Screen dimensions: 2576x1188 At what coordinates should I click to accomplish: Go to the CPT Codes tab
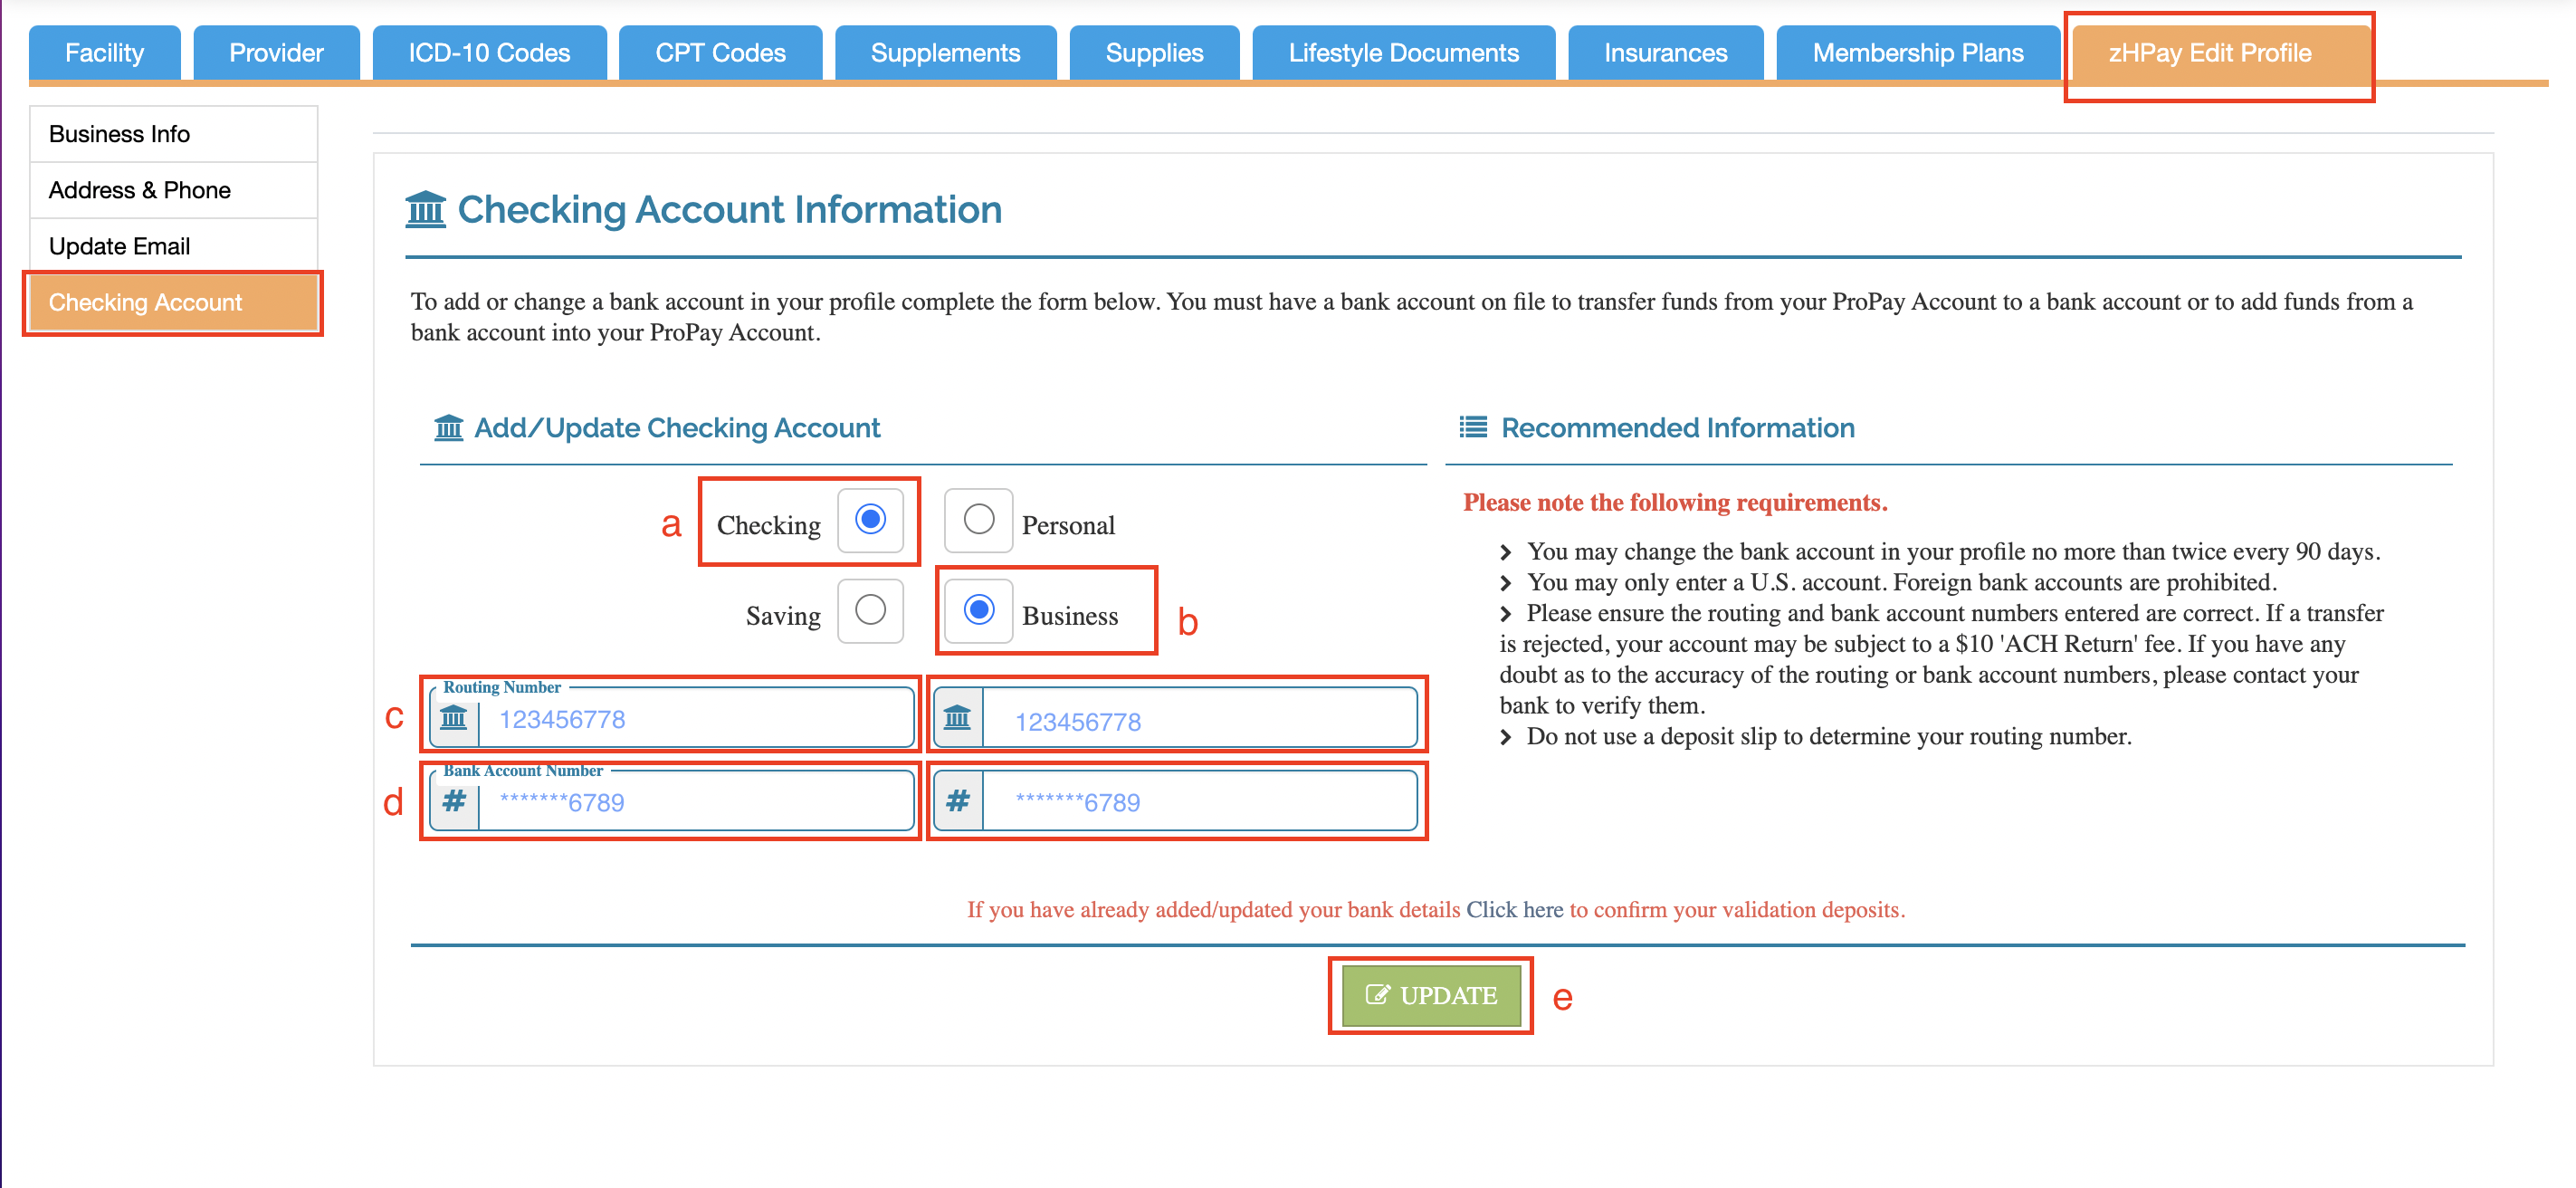pos(720,53)
